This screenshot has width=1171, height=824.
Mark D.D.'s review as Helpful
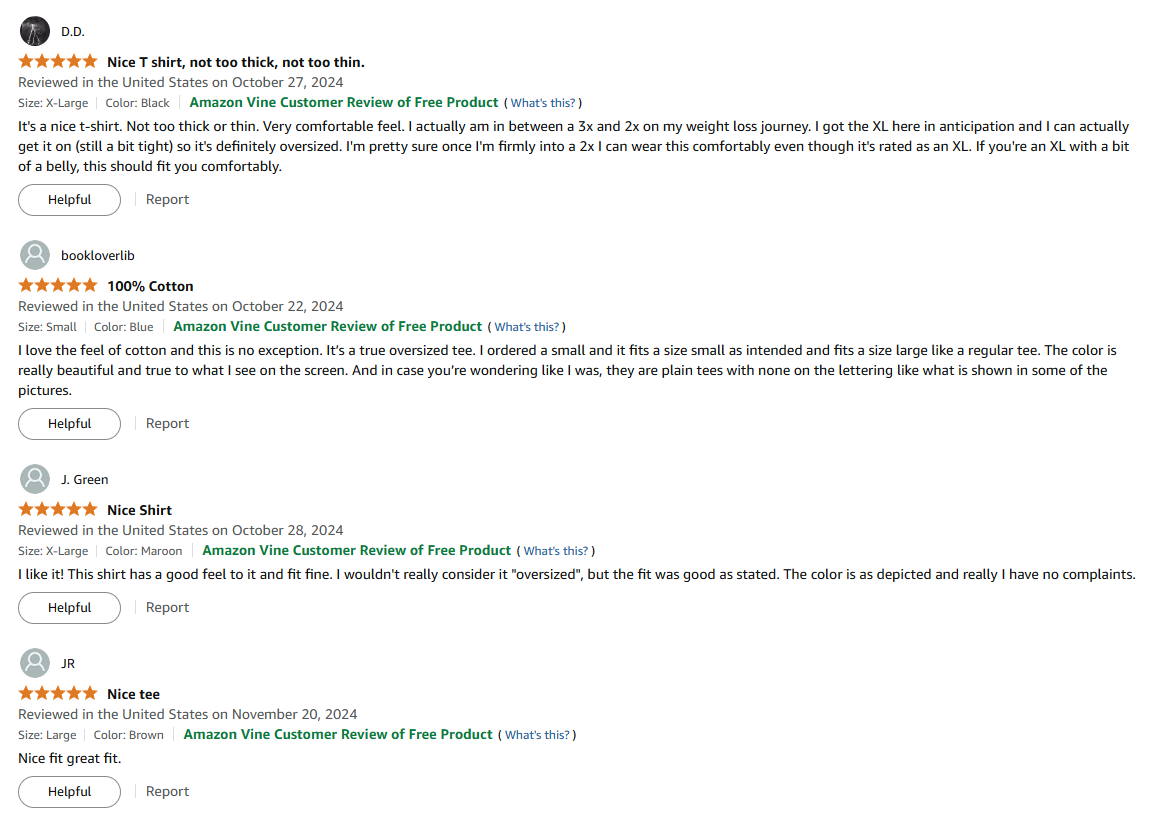coord(69,199)
